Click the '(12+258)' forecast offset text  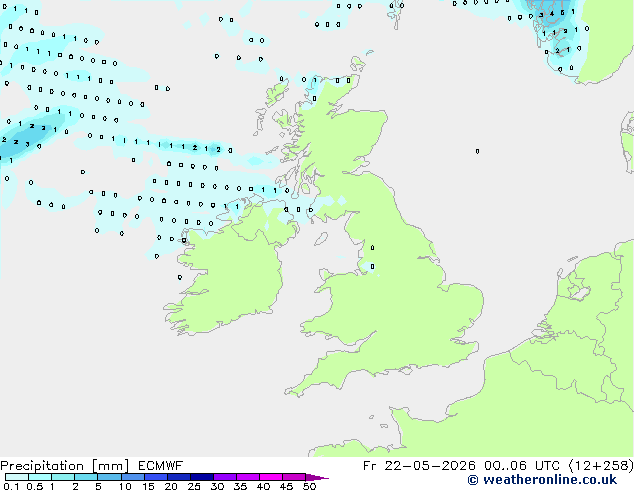(601, 466)
